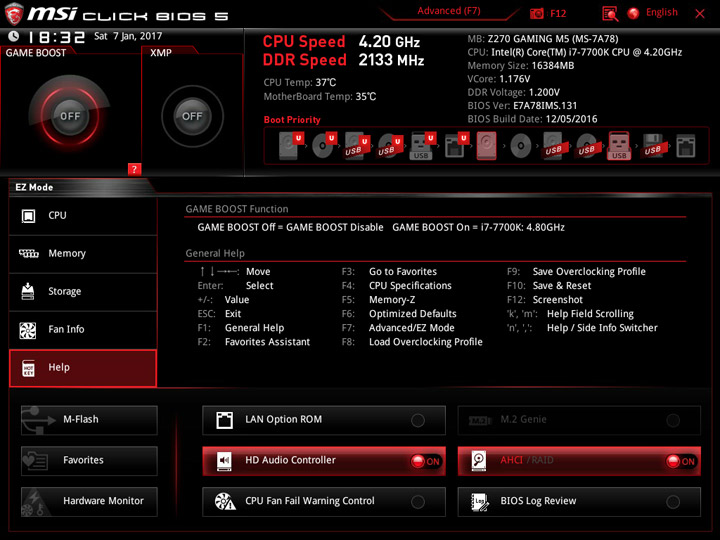Open the BIOS search magnifier icon
This screenshot has height=540, width=720.
(x=610, y=14)
